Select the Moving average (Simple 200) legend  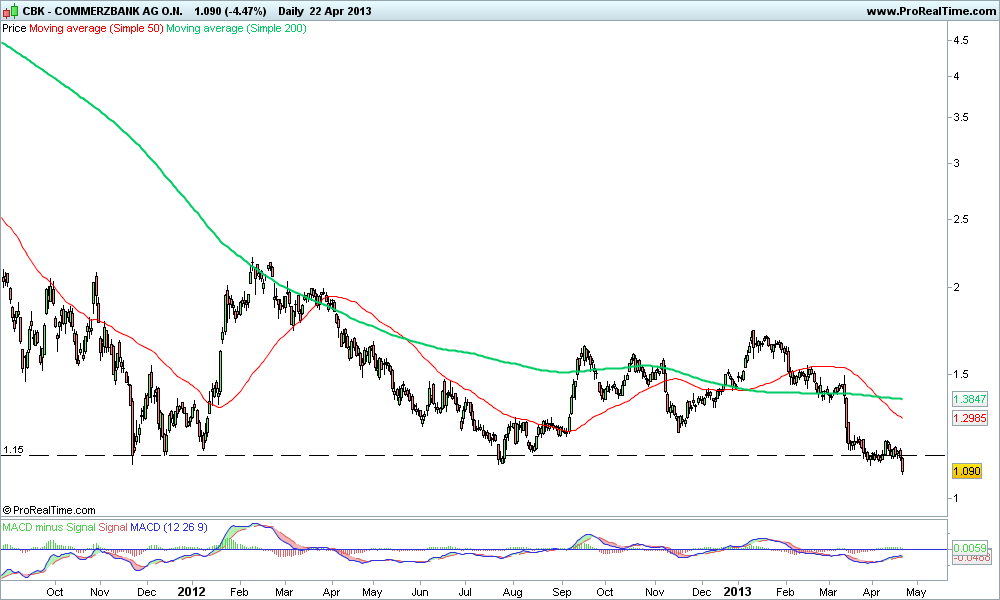point(237,28)
